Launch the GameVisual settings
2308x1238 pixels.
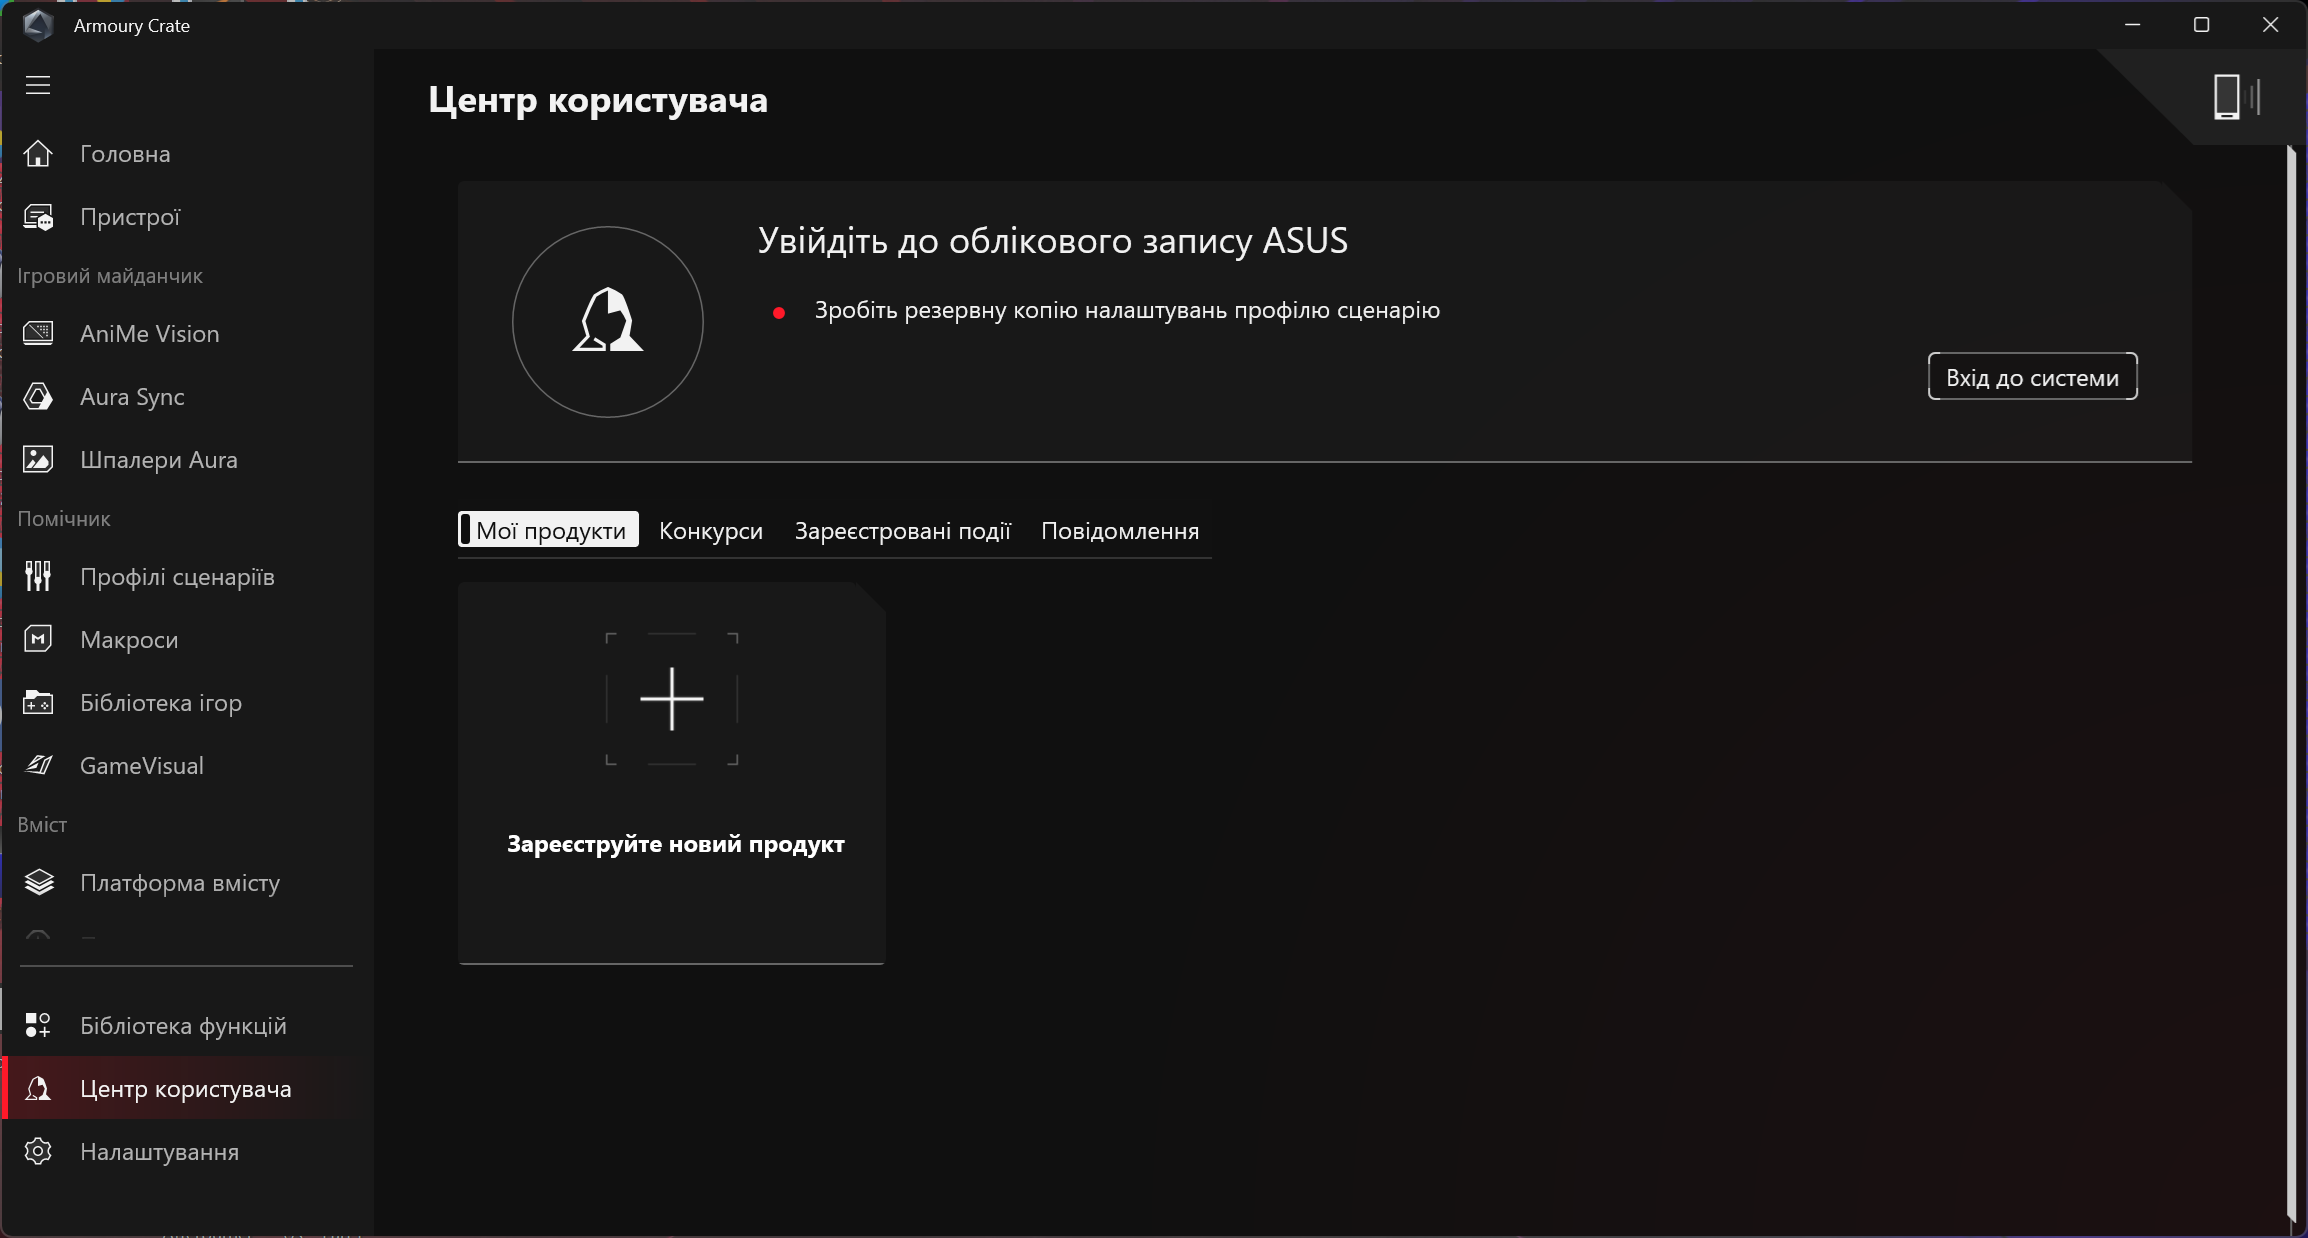click(x=141, y=766)
